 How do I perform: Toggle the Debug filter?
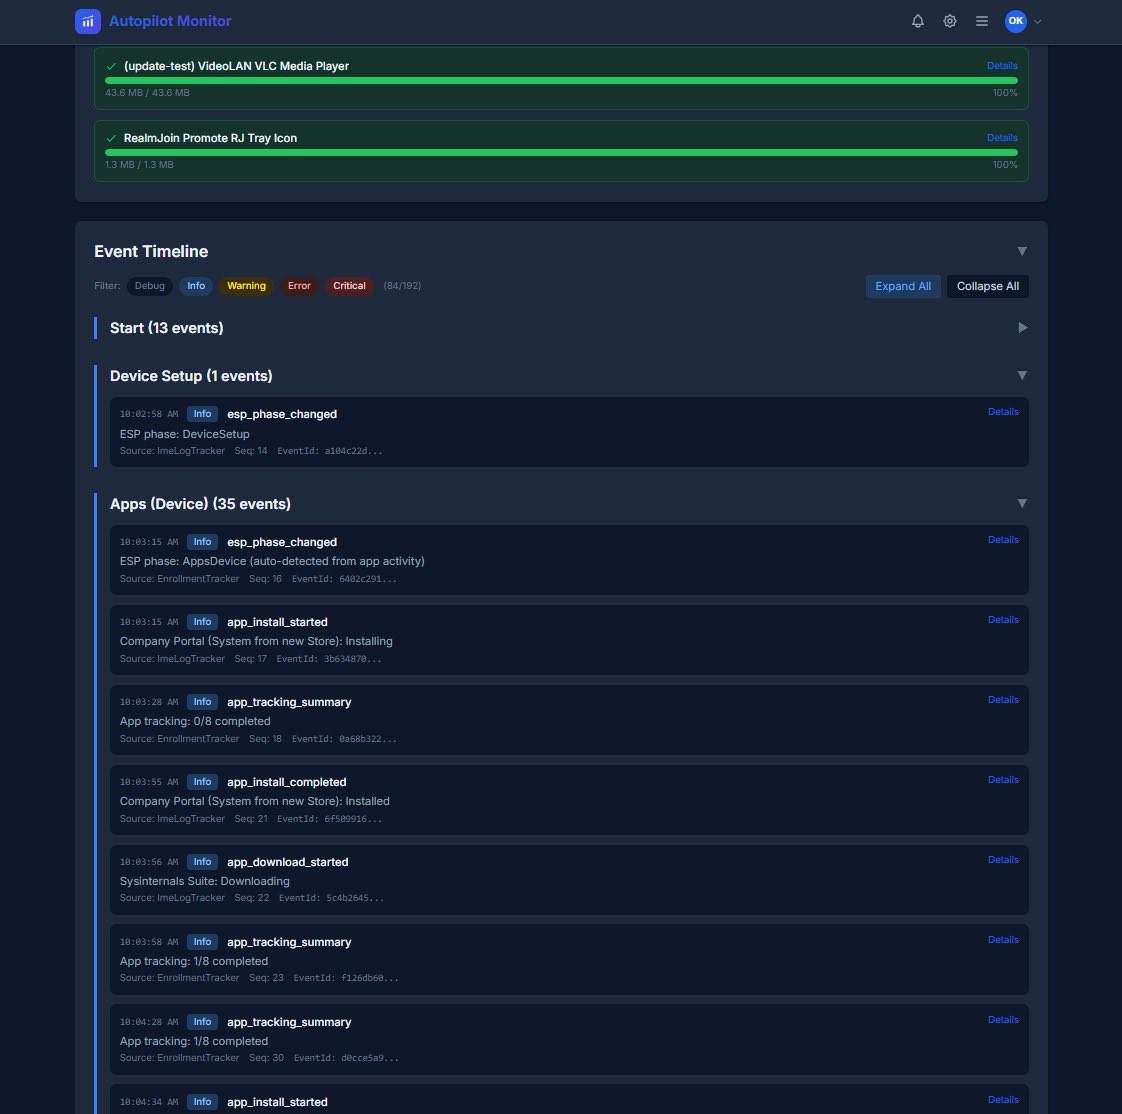pos(150,286)
